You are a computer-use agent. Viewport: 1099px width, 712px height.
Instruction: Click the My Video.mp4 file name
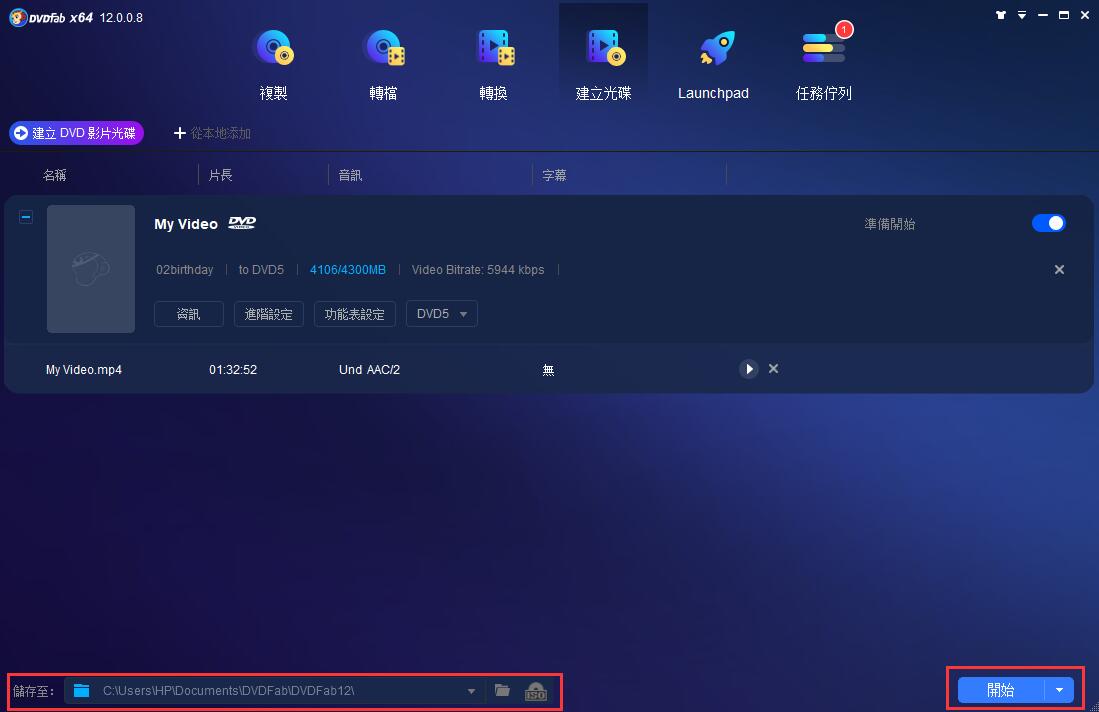pyautogui.click(x=83, y=369)
